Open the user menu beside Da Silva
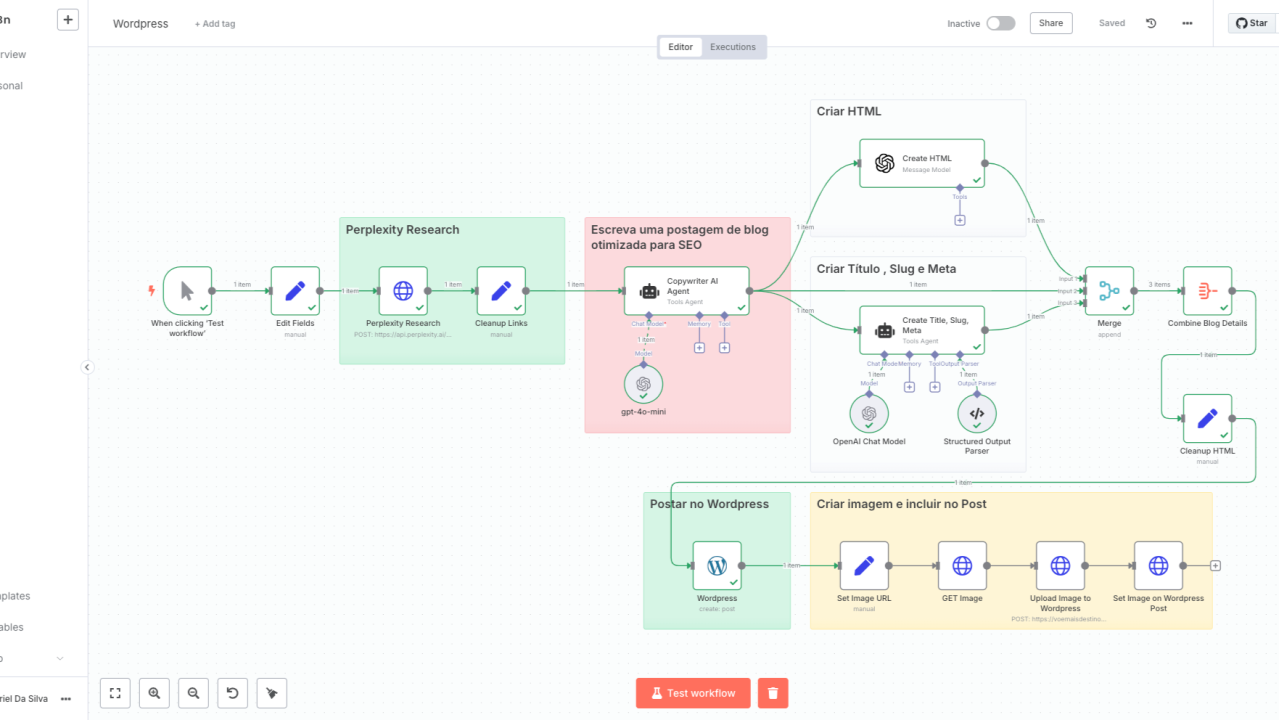This screenshot has width=1279, height=720. 66,699
